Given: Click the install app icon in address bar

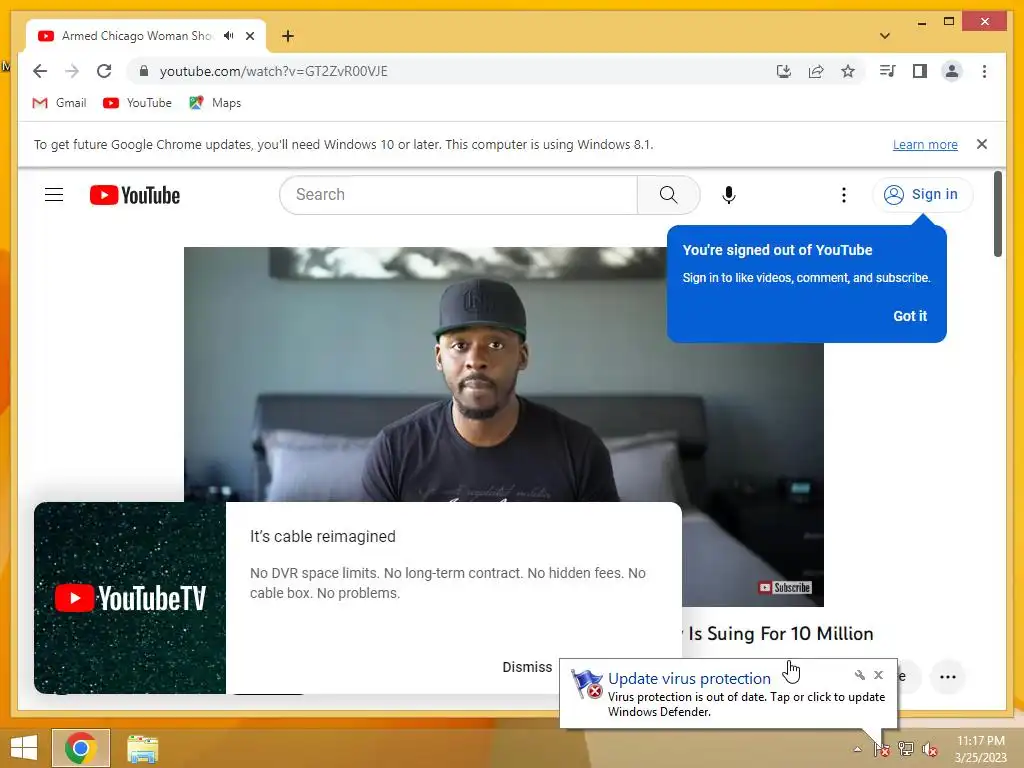Looking at the screenshot, I should click(x=784, y=71).
